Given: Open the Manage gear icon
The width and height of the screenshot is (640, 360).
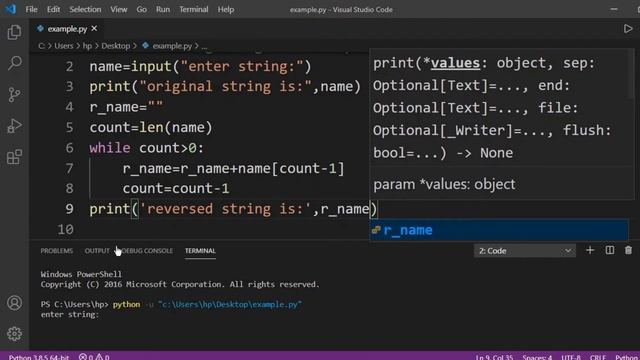Looking at the screenshot, I should [x=14, y=334].
